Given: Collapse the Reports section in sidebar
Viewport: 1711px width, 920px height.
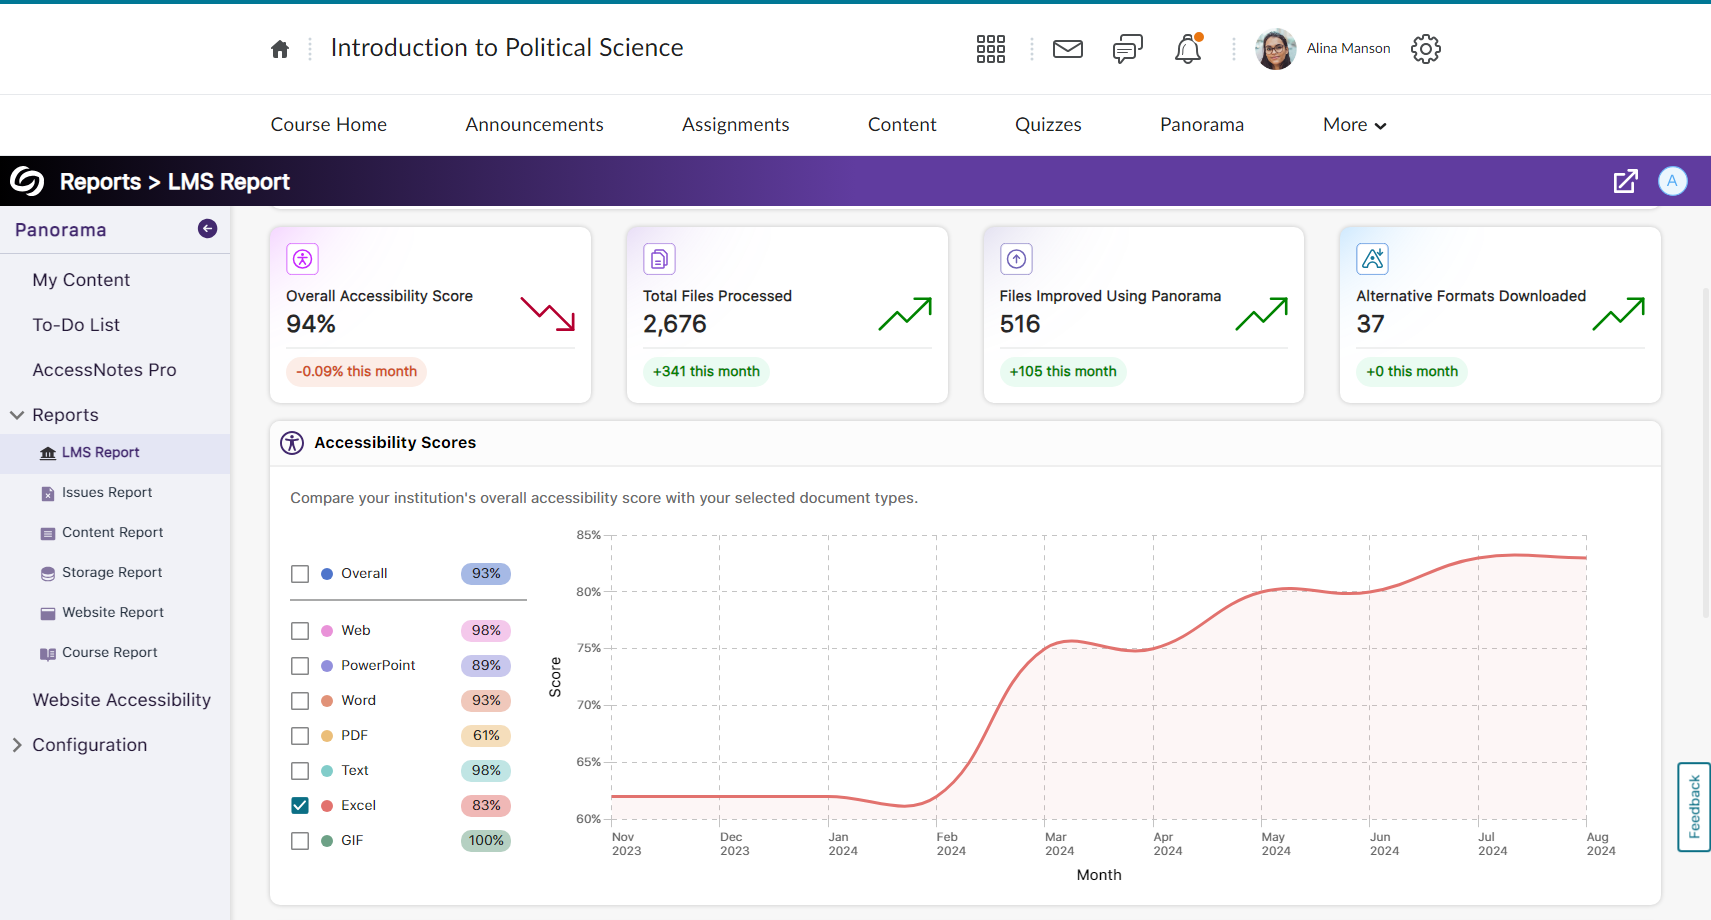Looking at the screenshot, I should 17,415.
